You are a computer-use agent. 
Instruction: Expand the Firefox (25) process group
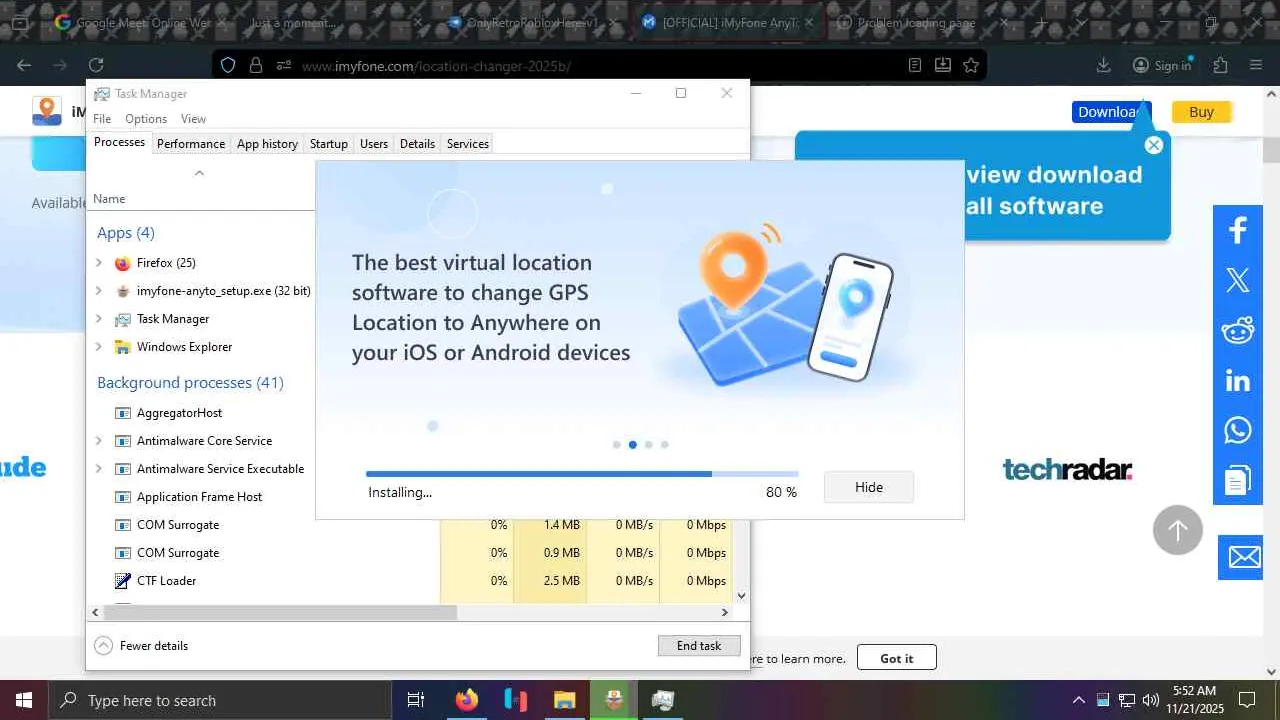pyautogui.click(x=99, y=263)
